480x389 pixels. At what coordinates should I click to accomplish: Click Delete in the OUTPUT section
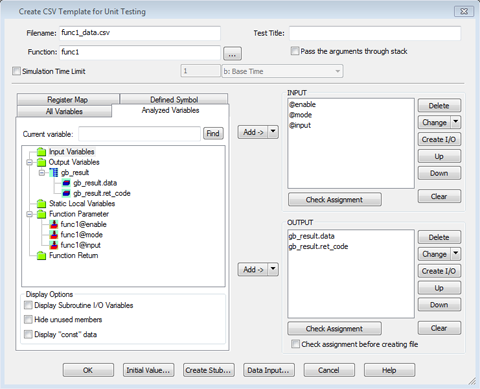[439, 237]
